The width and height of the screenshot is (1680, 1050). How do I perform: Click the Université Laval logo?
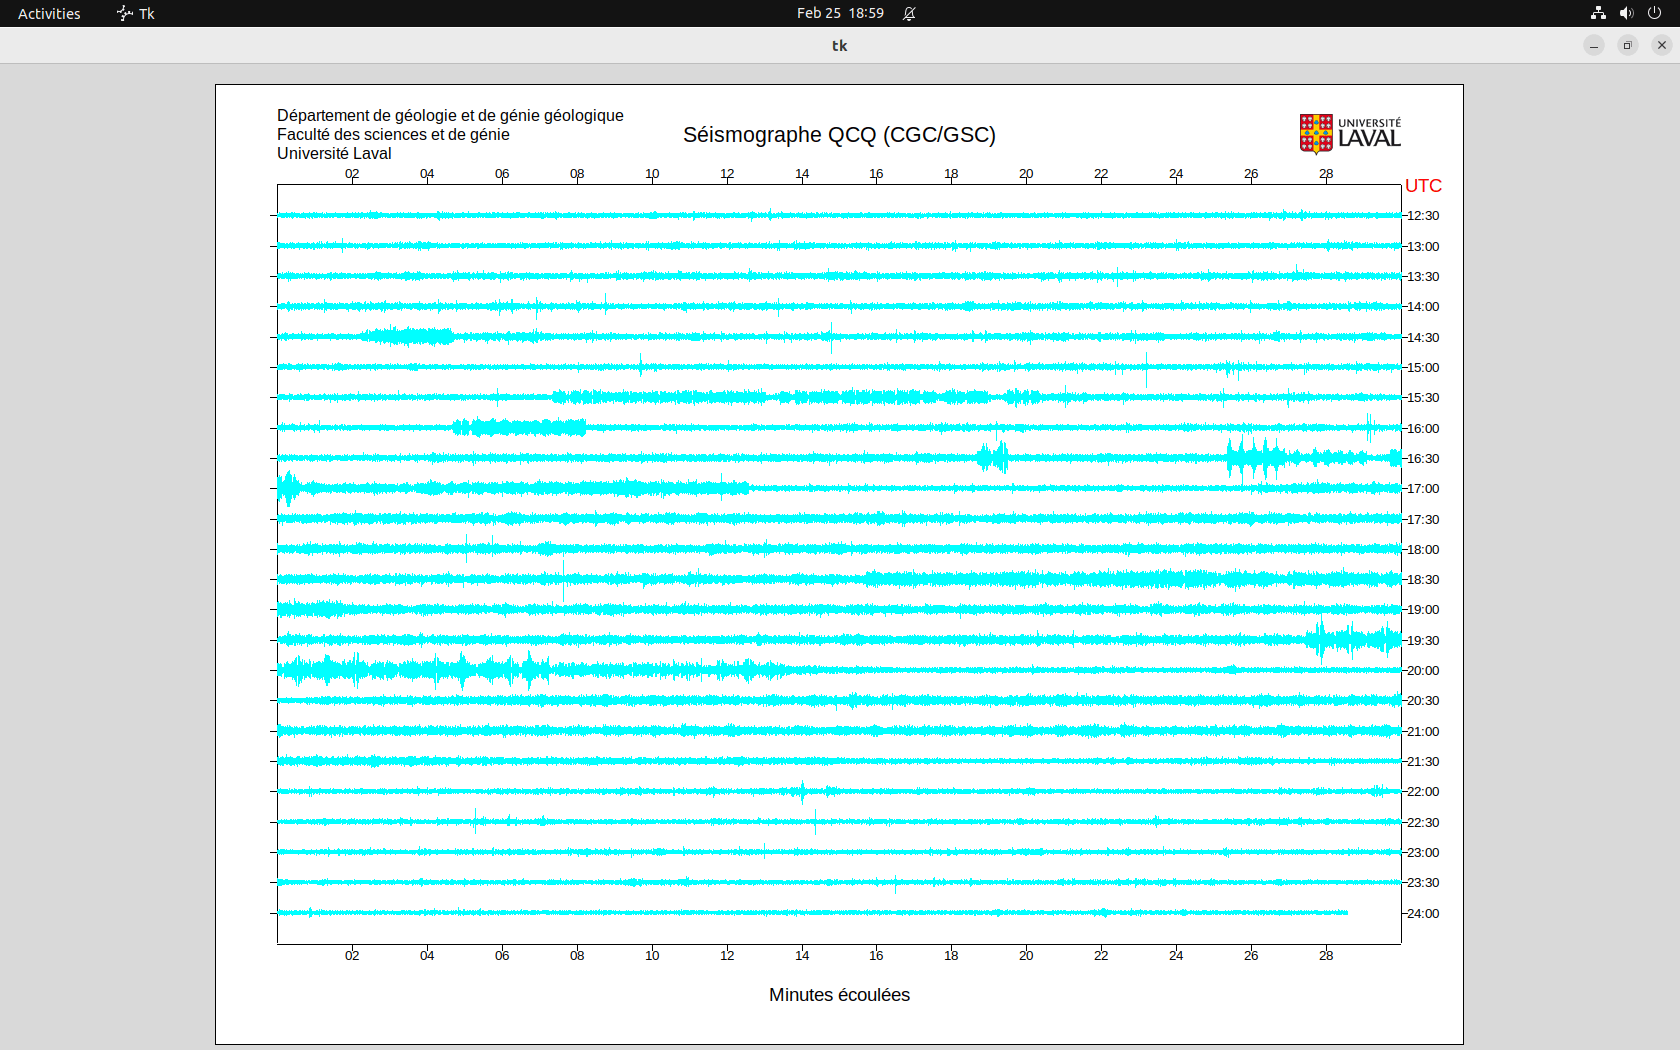tap(1350, 134)
